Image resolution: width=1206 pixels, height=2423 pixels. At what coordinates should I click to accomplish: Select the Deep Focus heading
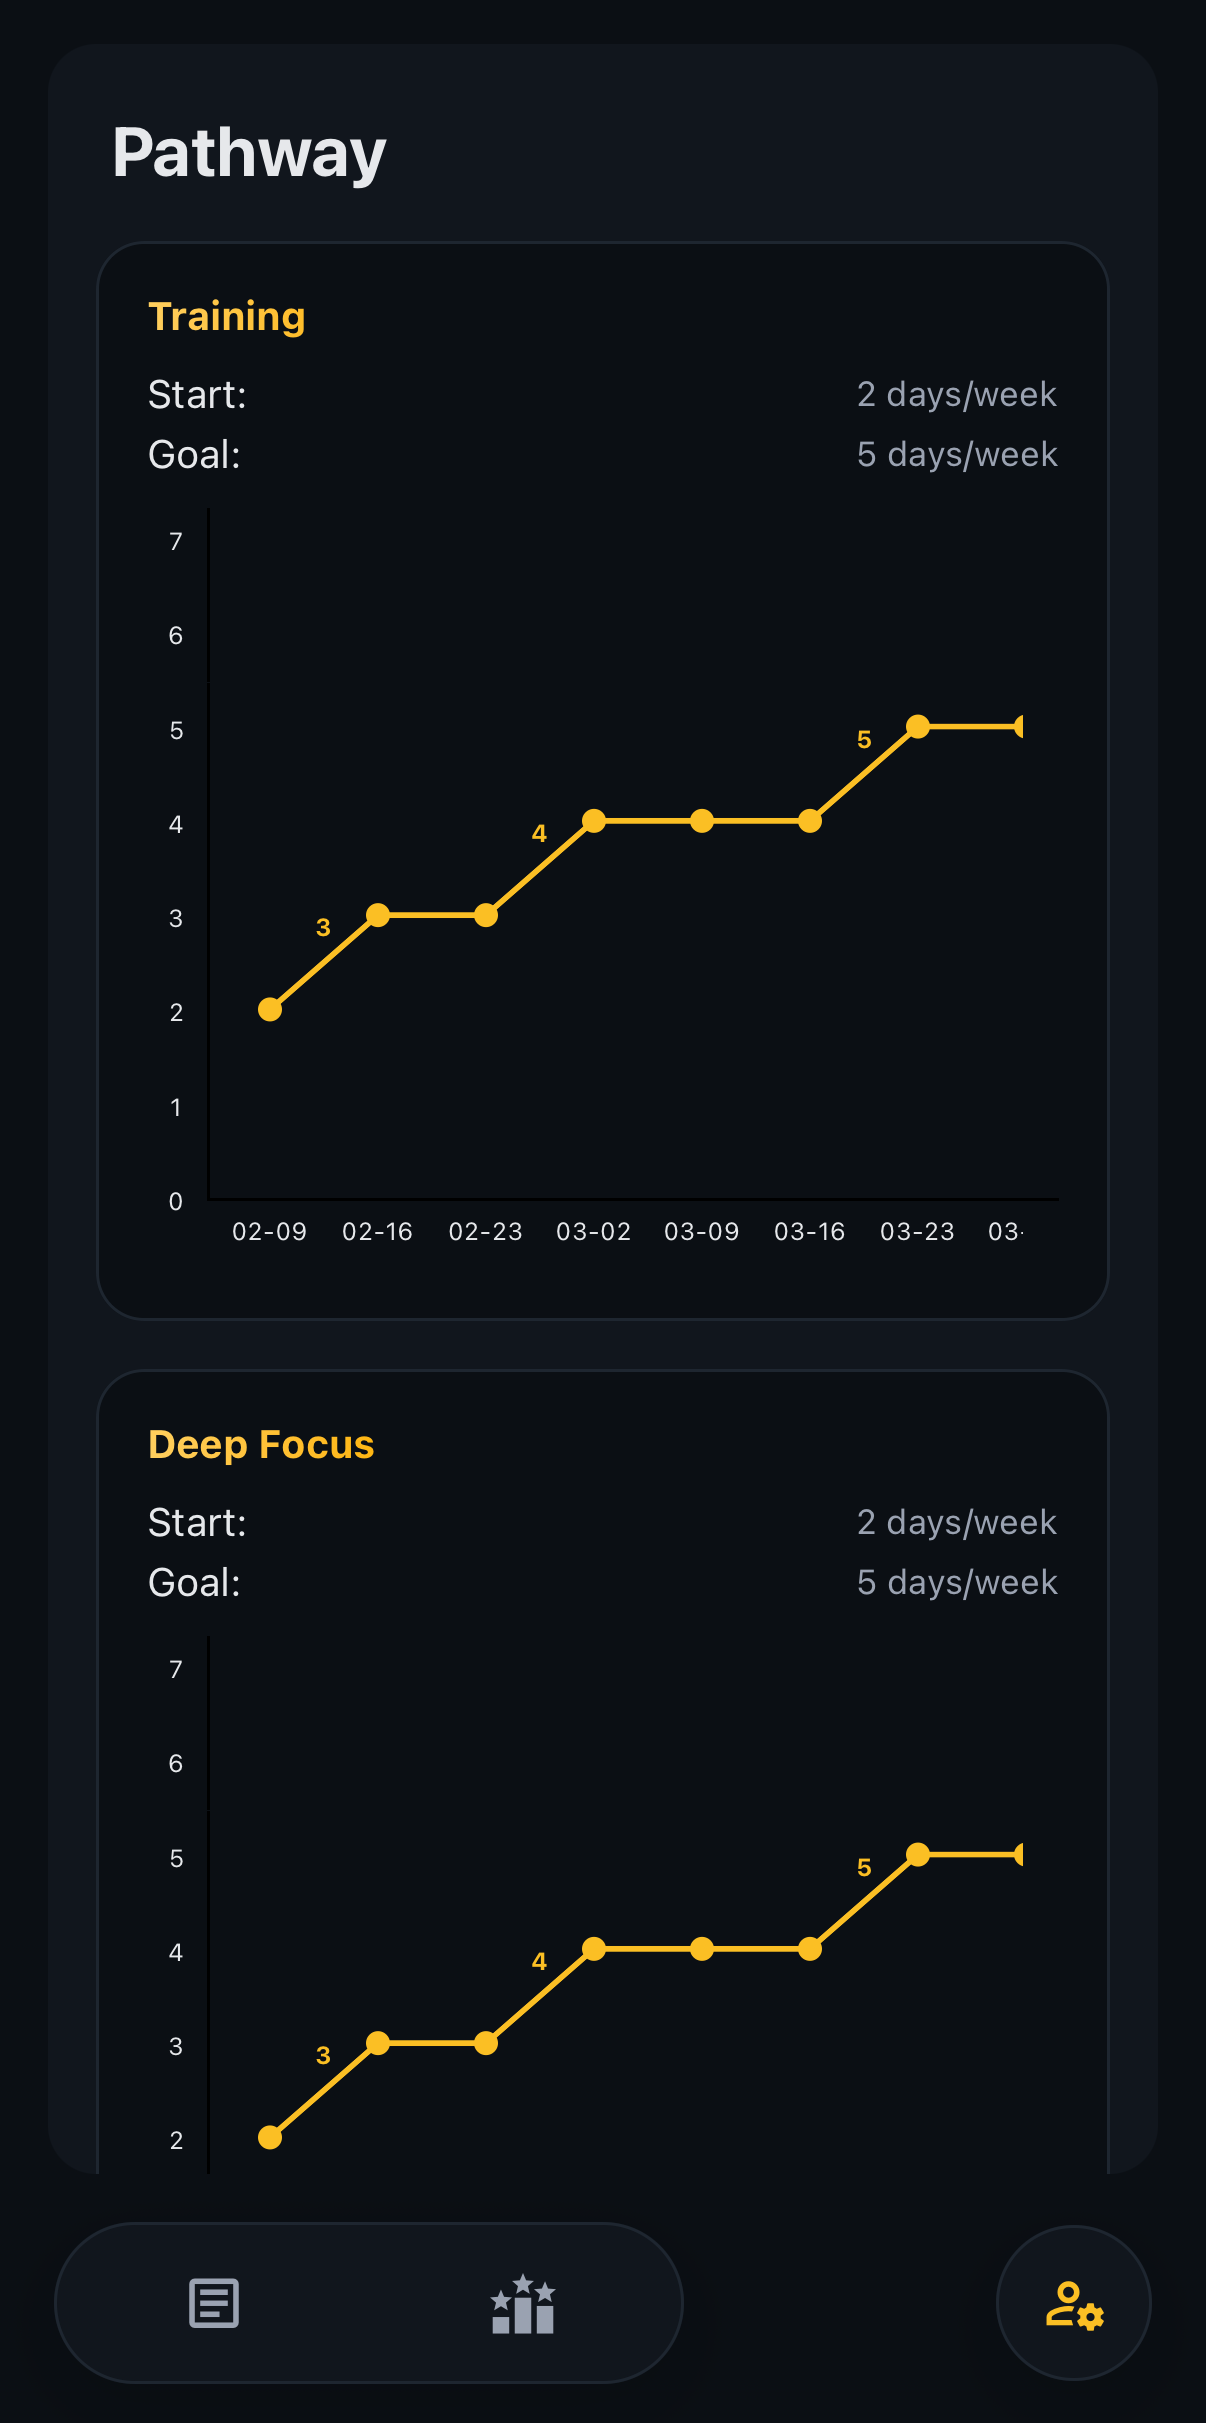pos(260,1444)
